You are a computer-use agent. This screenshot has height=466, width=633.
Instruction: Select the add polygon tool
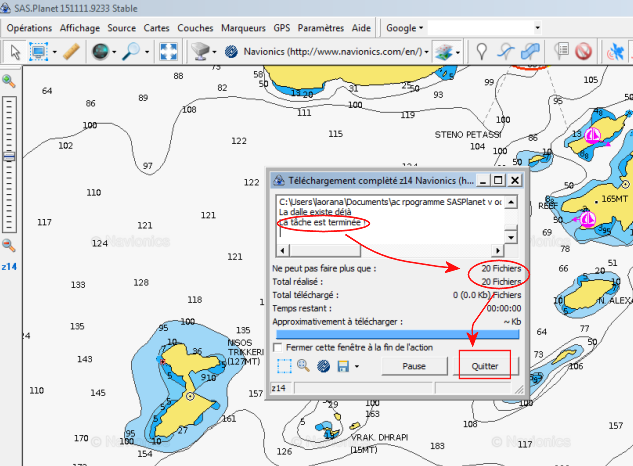(530, 52)
